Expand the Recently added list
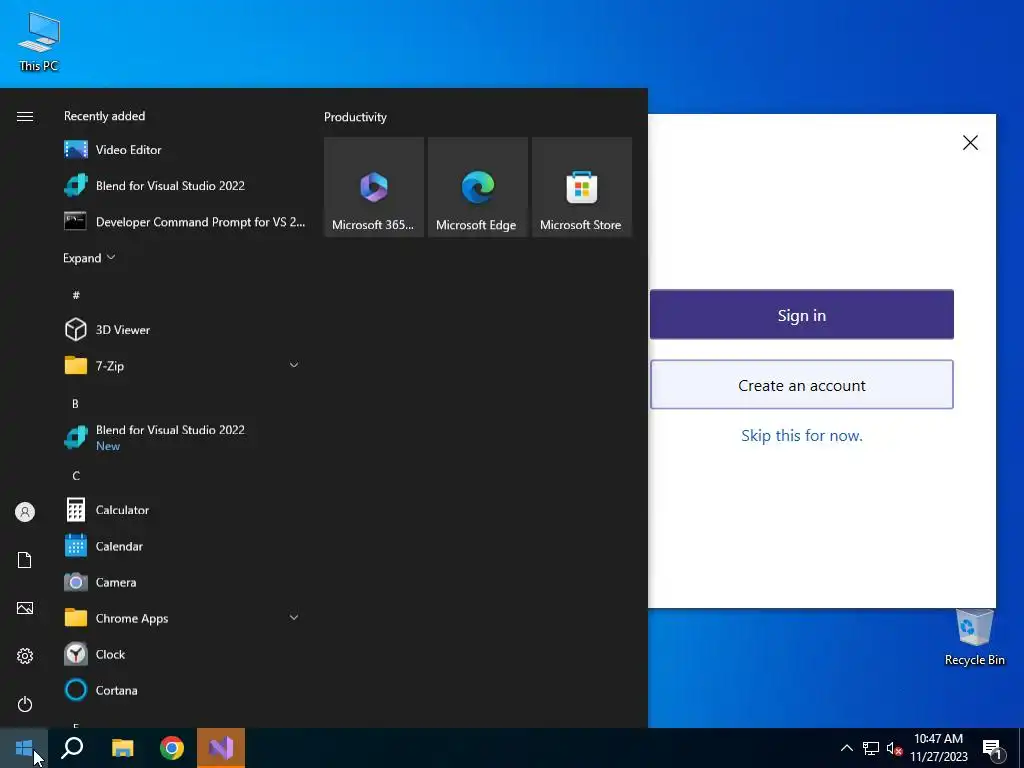Viewport: 1024px width, 768px height. (89, 258)
